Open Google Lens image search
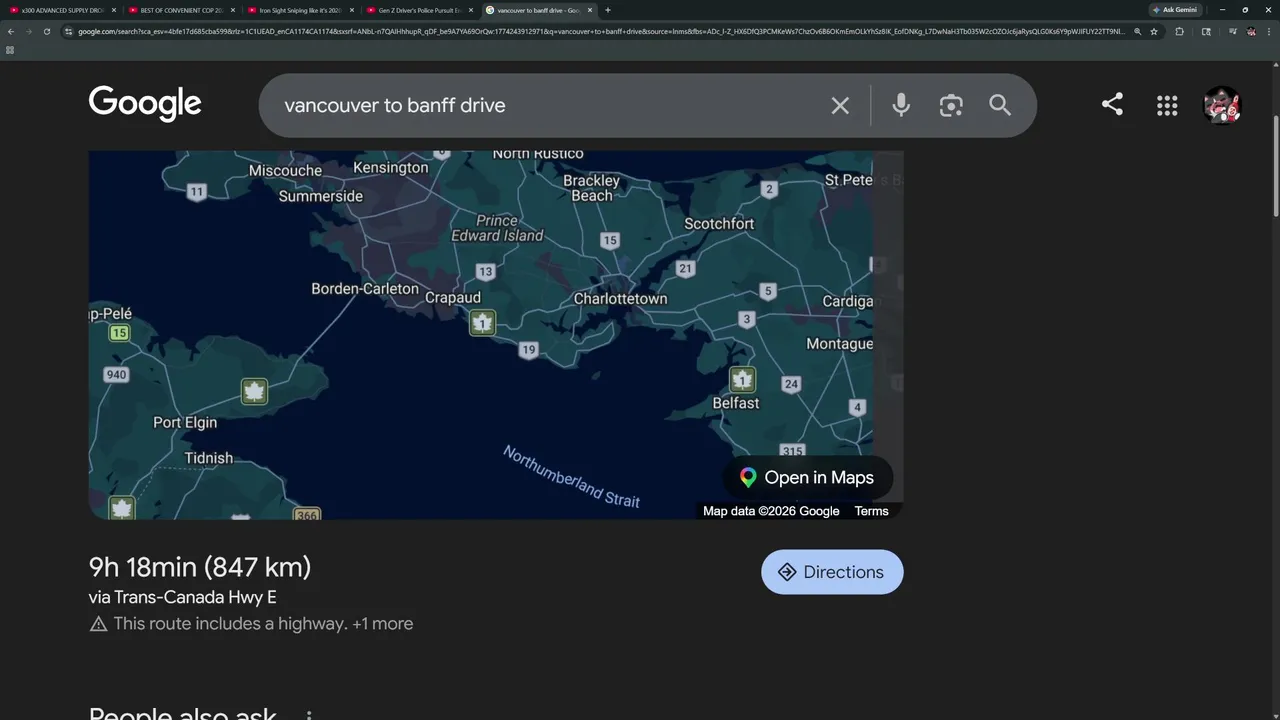This screenshot has width=1280, height=720. (x=951, y=105)
